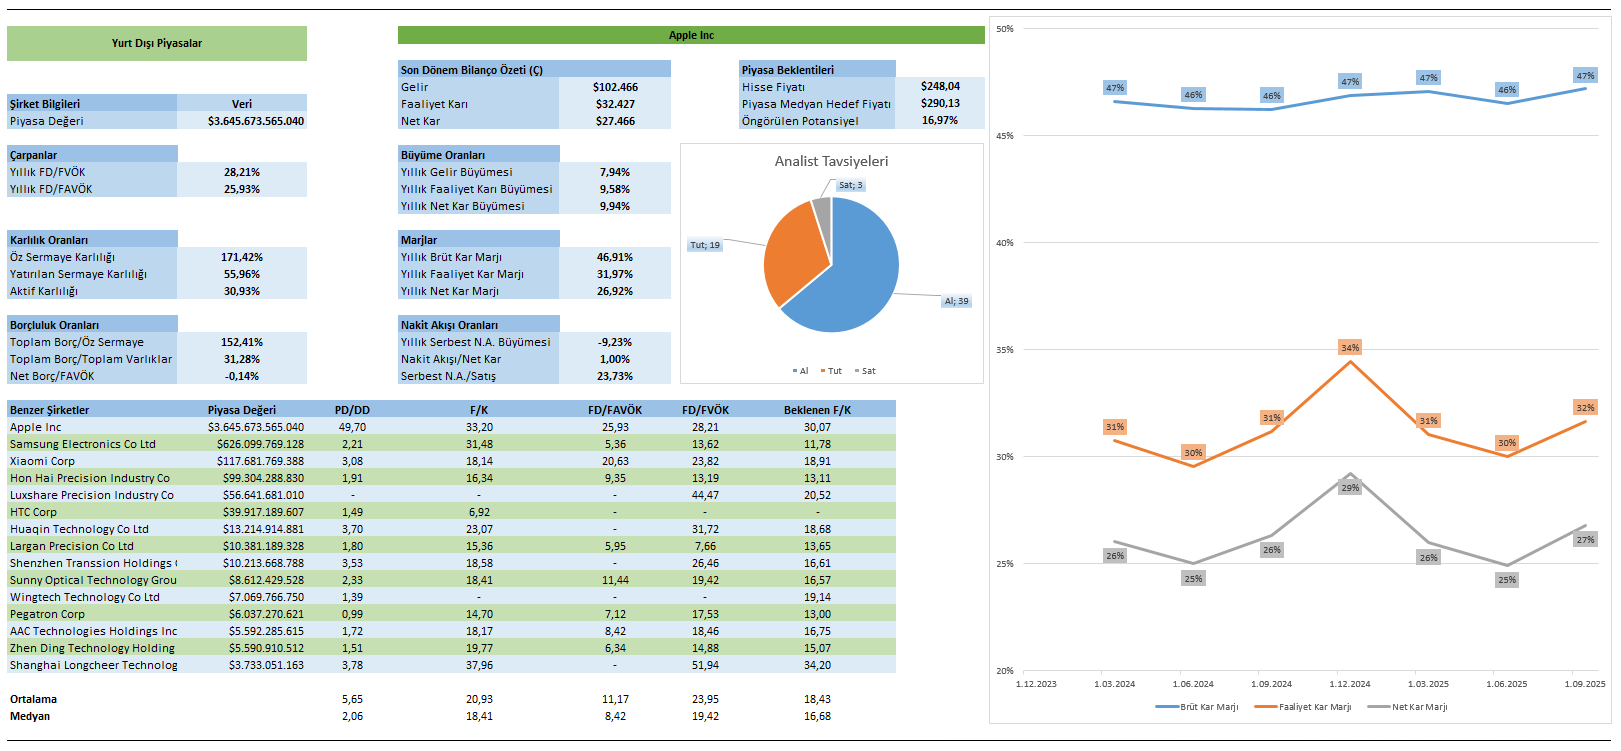This screenshot has height=751, width=1621.
Task: Select Brüt Kar Marjı legend entry
Action: click(x=1197, y=707)
